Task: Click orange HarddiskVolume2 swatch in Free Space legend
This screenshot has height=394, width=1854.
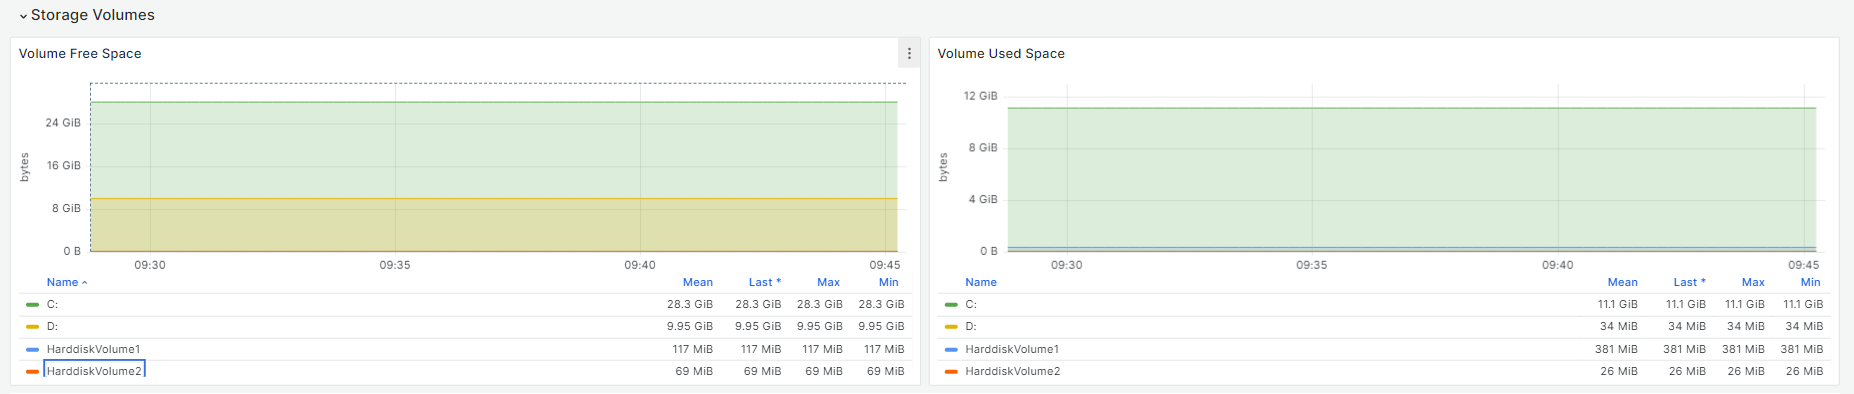Action: tap(32, 372)
